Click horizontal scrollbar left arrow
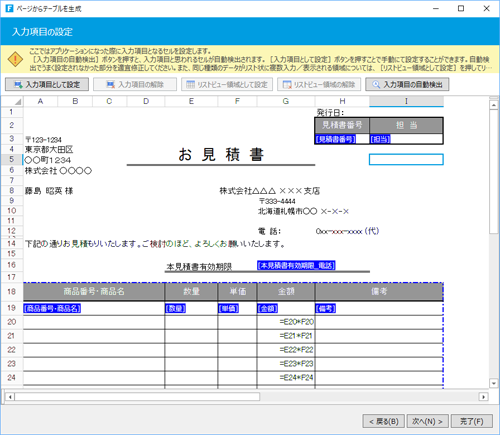The image size is (500, 435). coord(10,397)
